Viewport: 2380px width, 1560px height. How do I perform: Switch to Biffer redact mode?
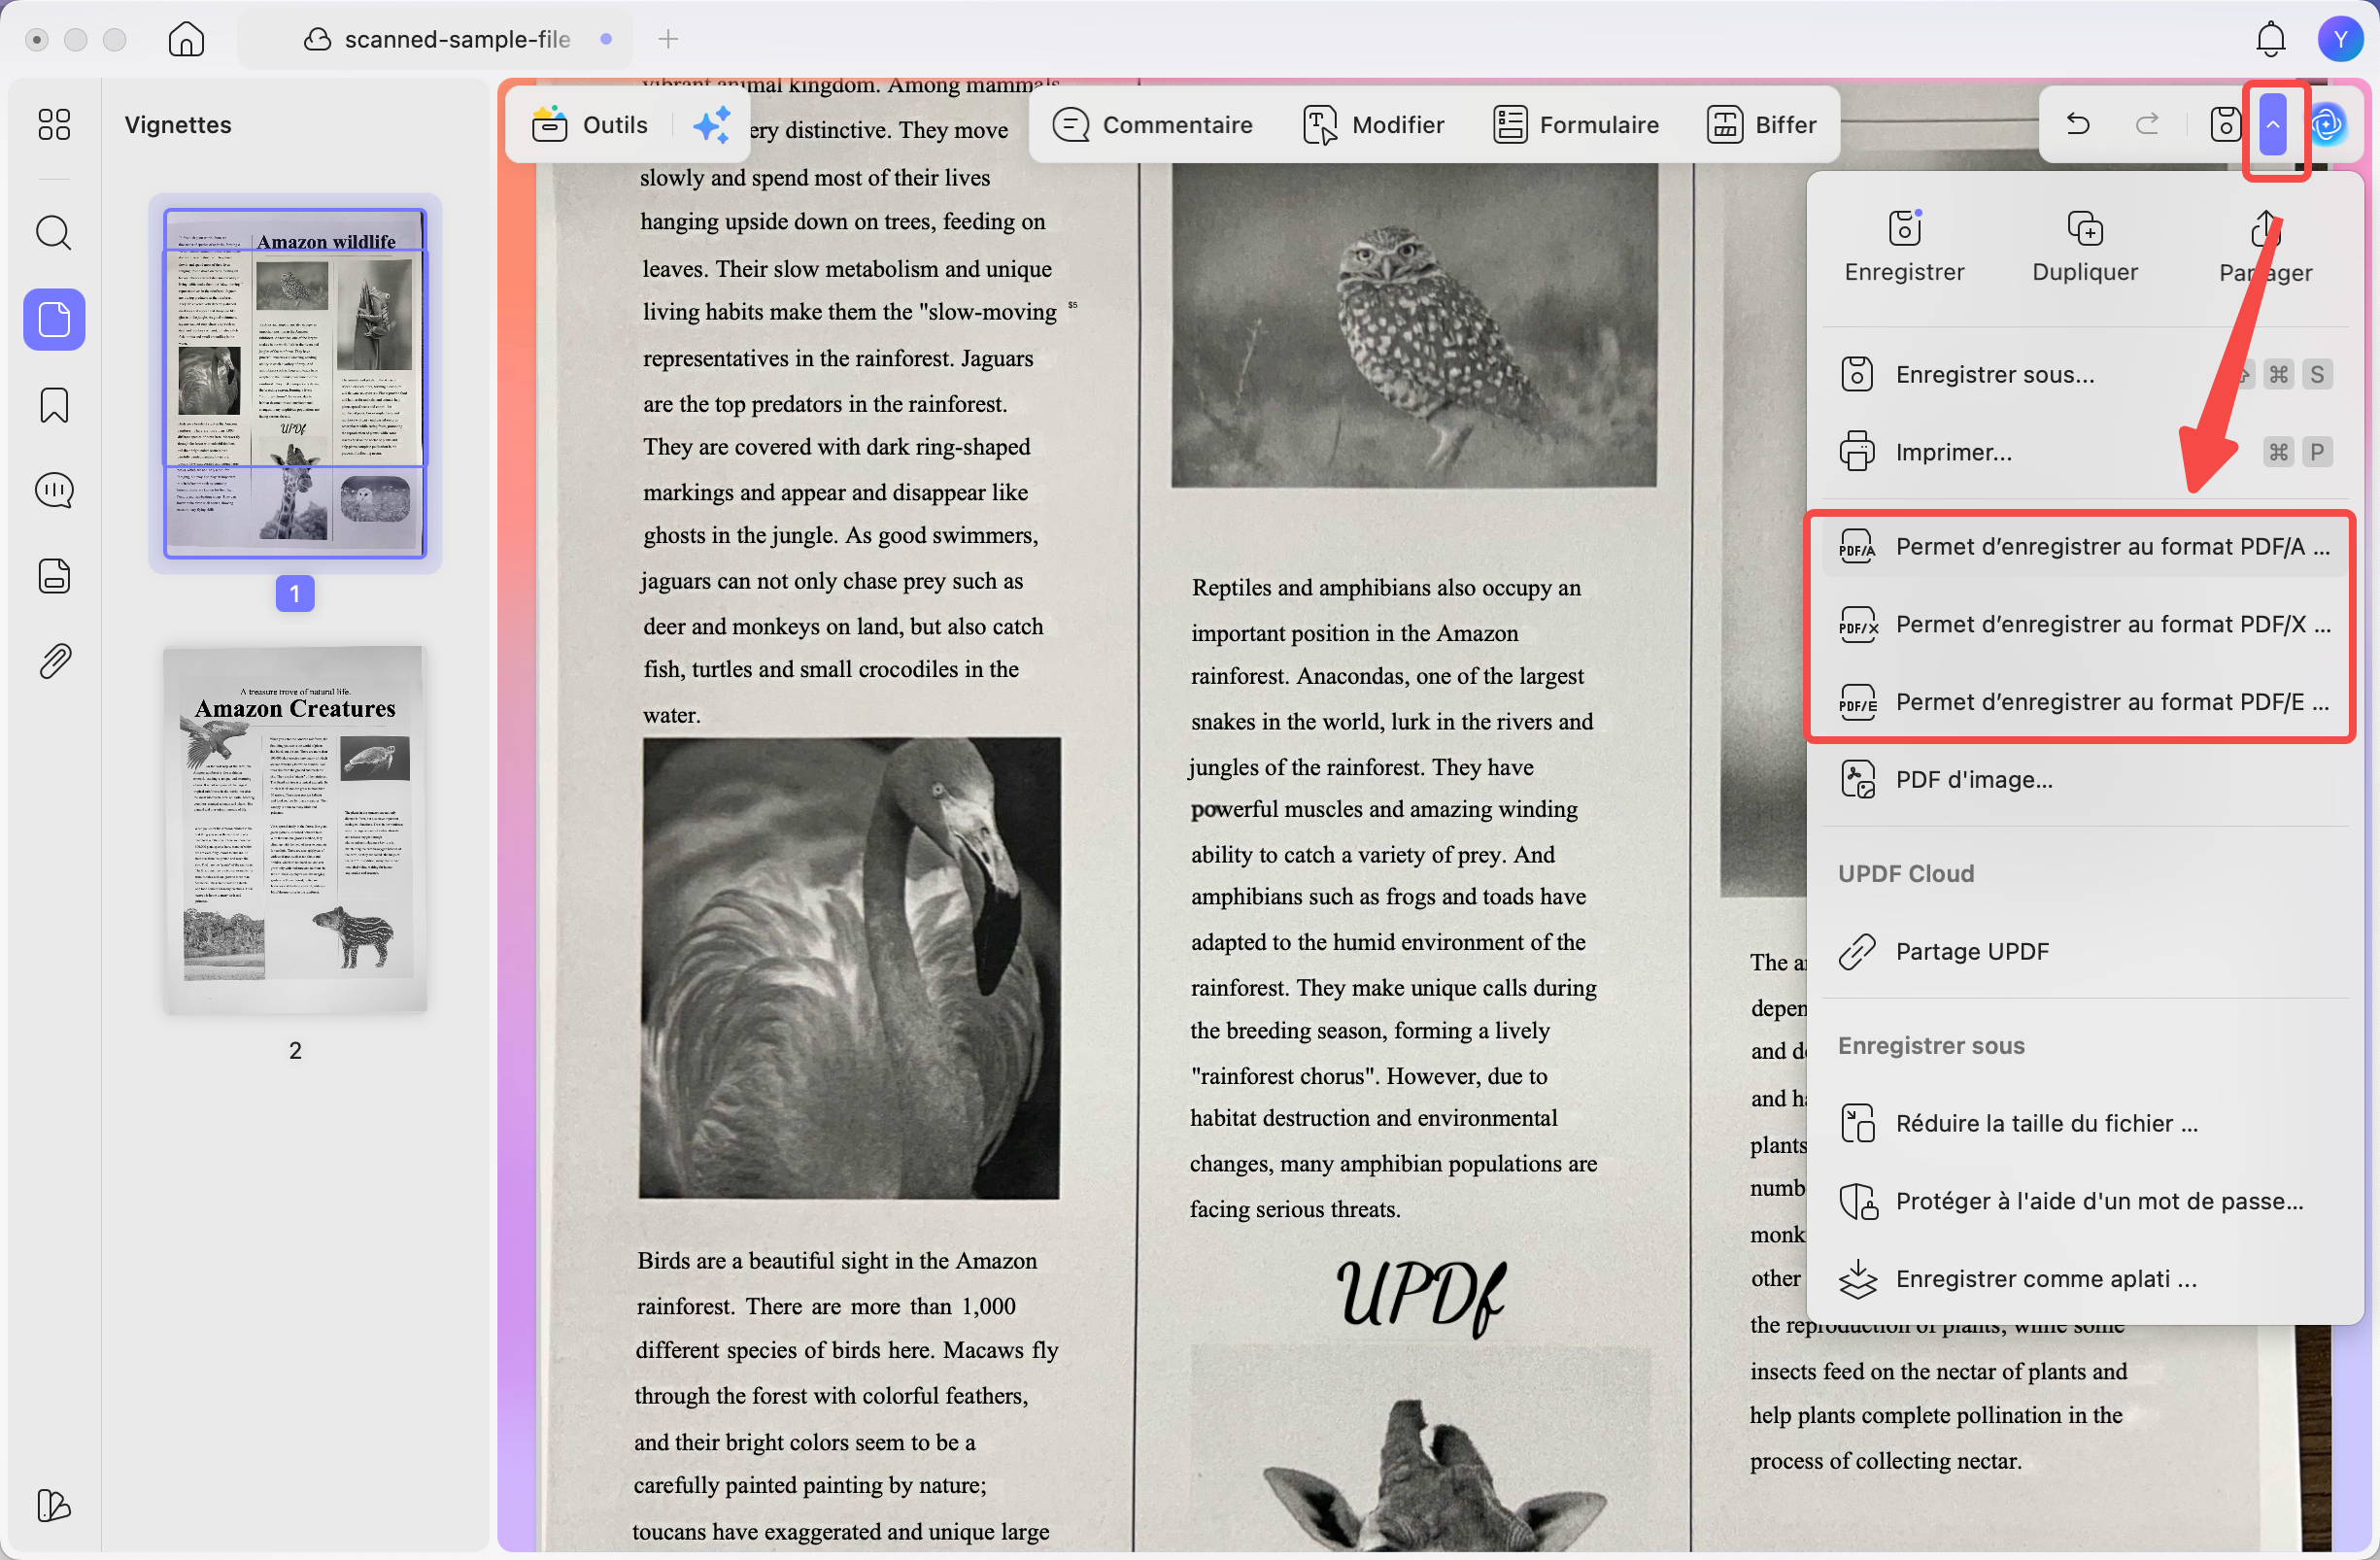click(1761, 125)
